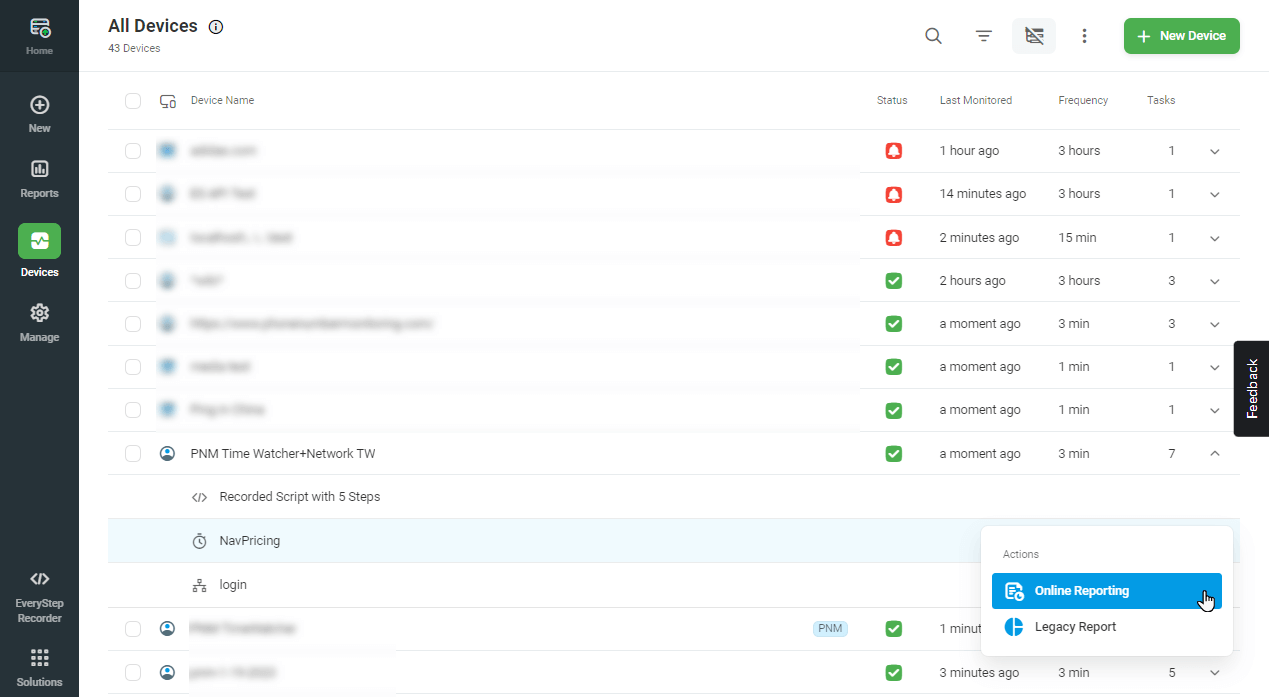Select the Recorded Script with 5 Steps task
Image resolution: width=1269 pixels, height=697 pixels.
pos(299,497)
